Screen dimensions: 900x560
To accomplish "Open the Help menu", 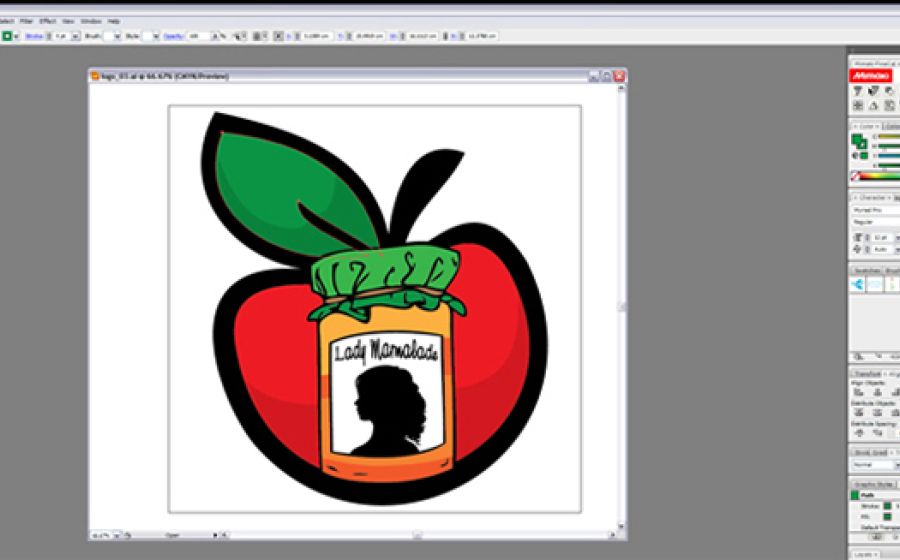I will click(x=114, y=21).
